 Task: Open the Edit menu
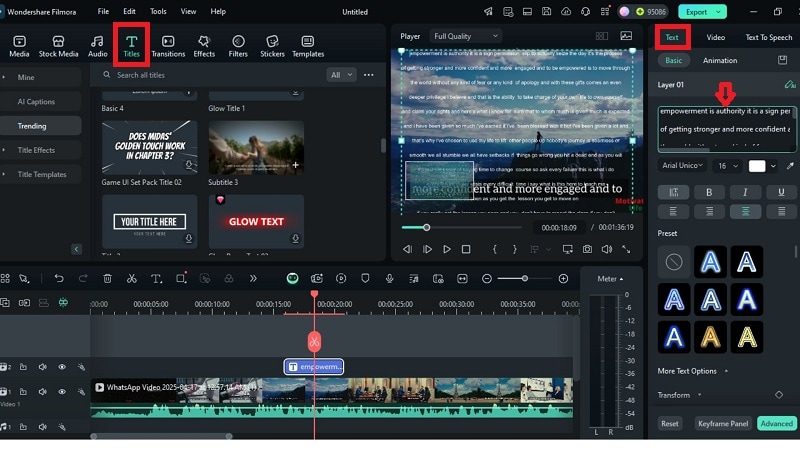(129, 11)
